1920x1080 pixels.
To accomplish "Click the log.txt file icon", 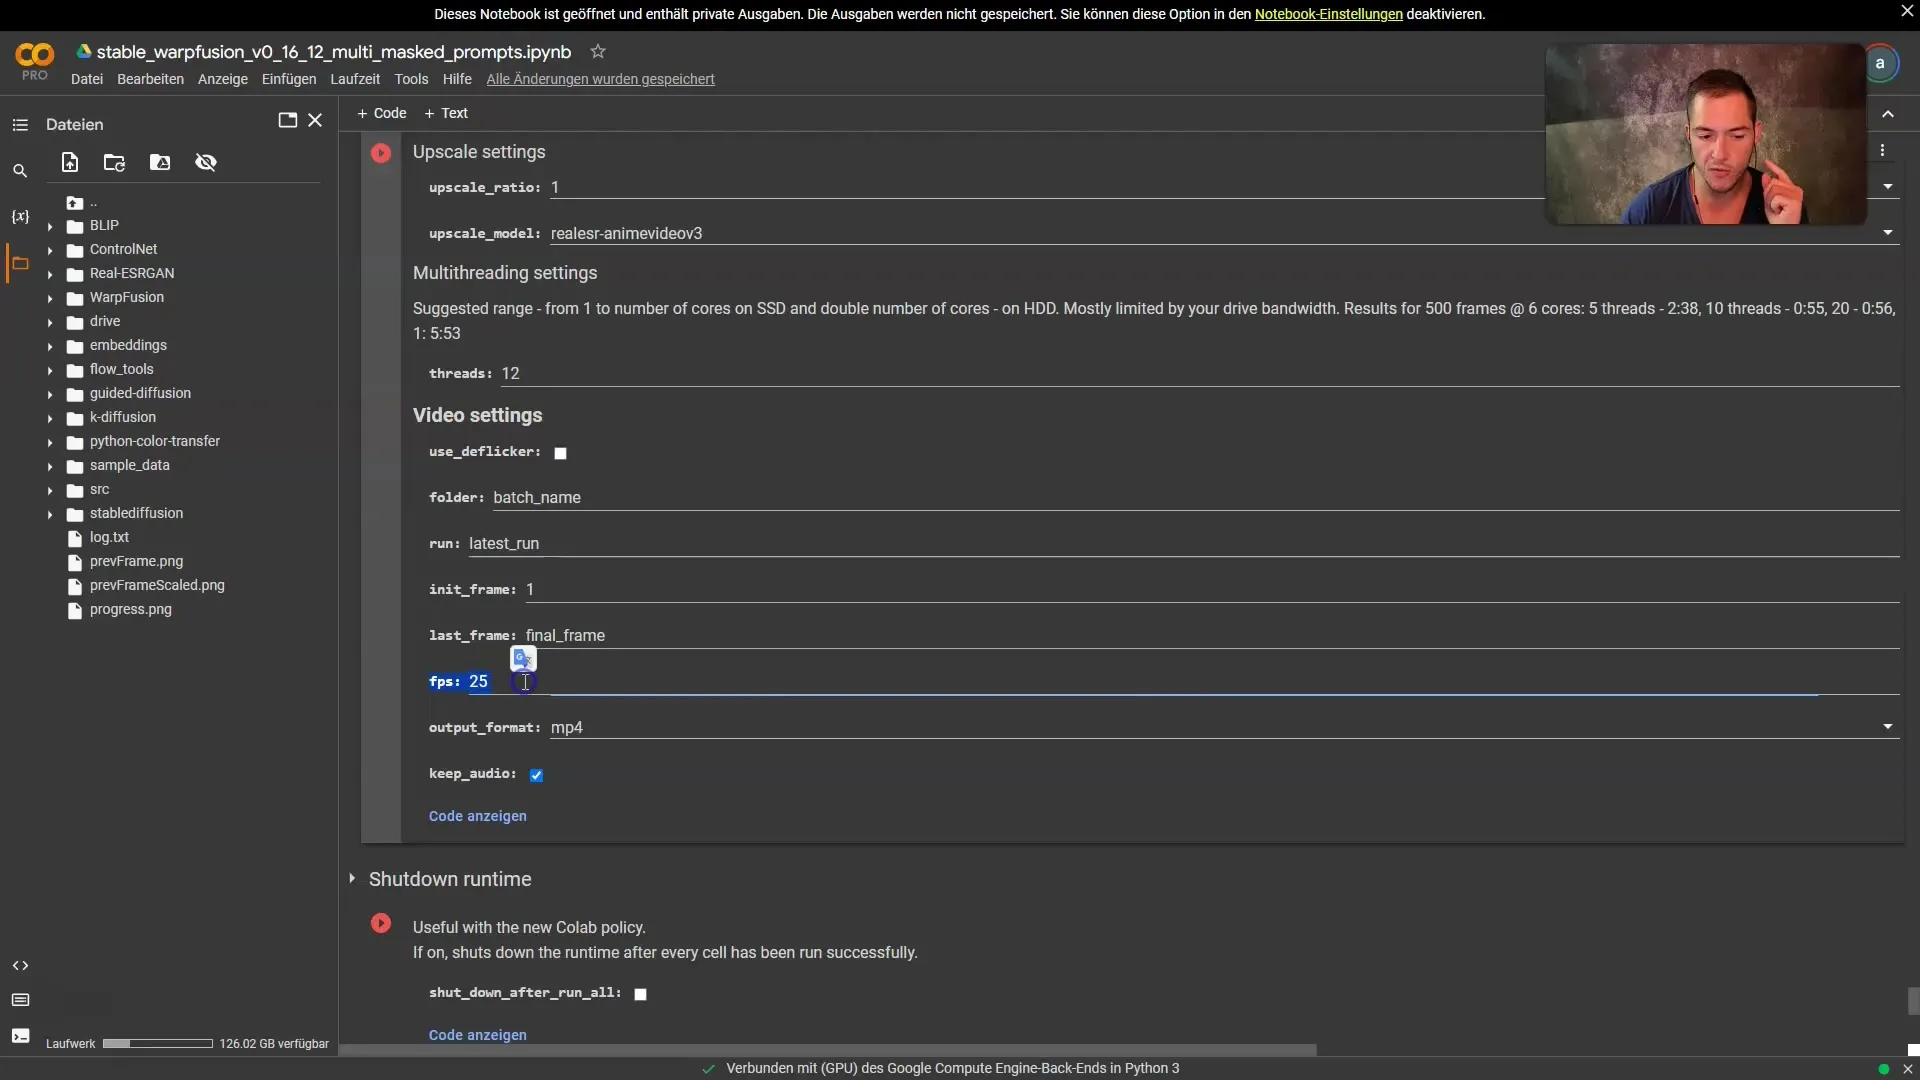I will click(x=75, y=538).
